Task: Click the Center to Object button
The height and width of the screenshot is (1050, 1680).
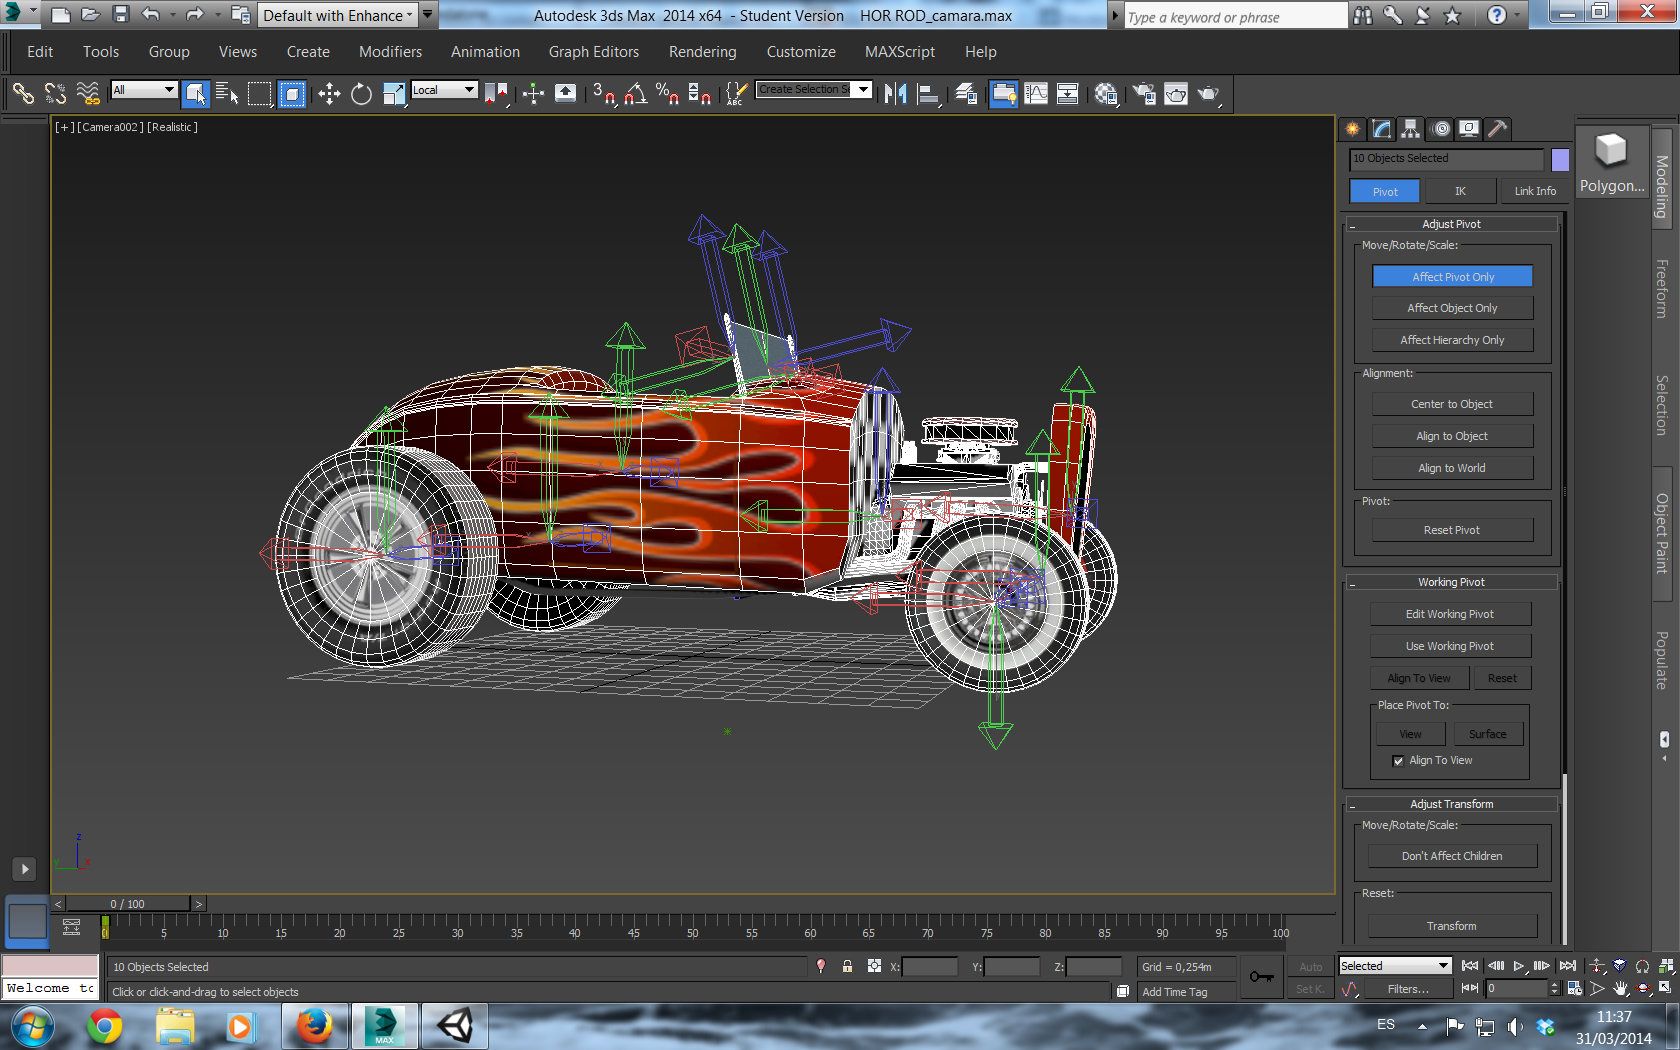Action: pyautogui.click(x=1452, y=404)
